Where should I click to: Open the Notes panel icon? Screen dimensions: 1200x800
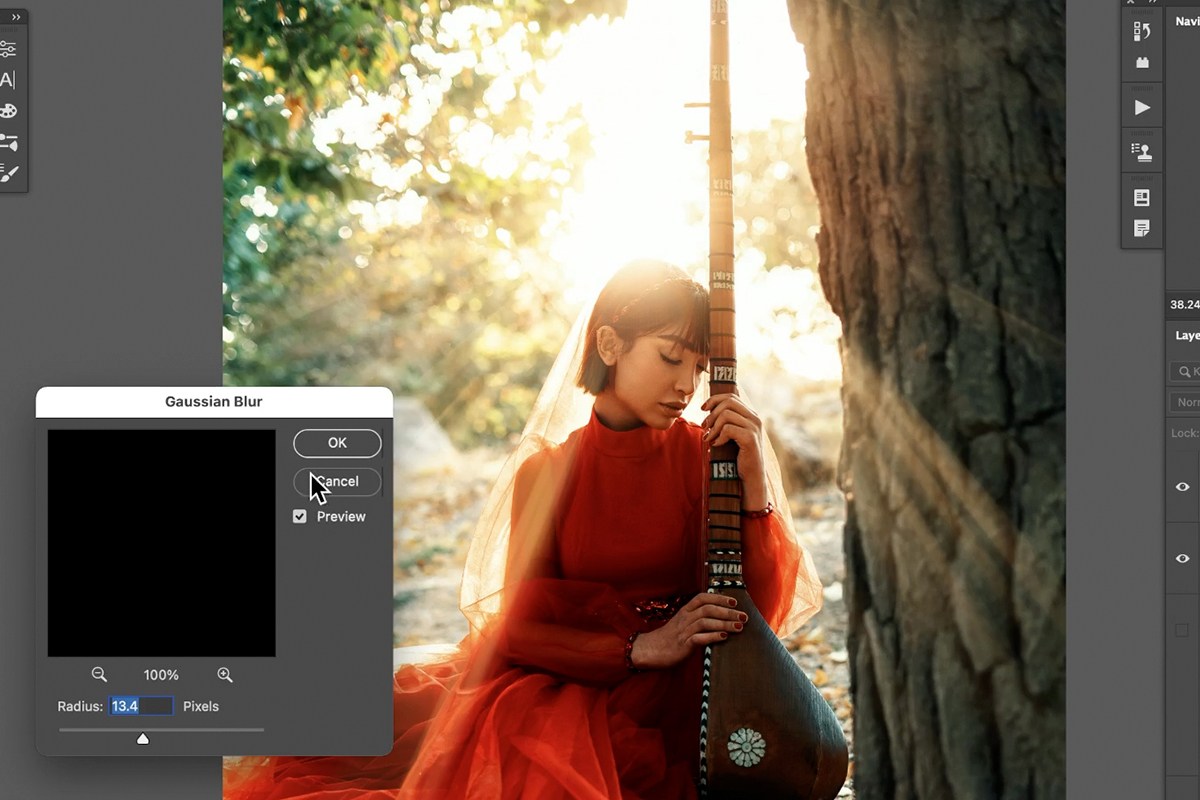(1142, 229)
